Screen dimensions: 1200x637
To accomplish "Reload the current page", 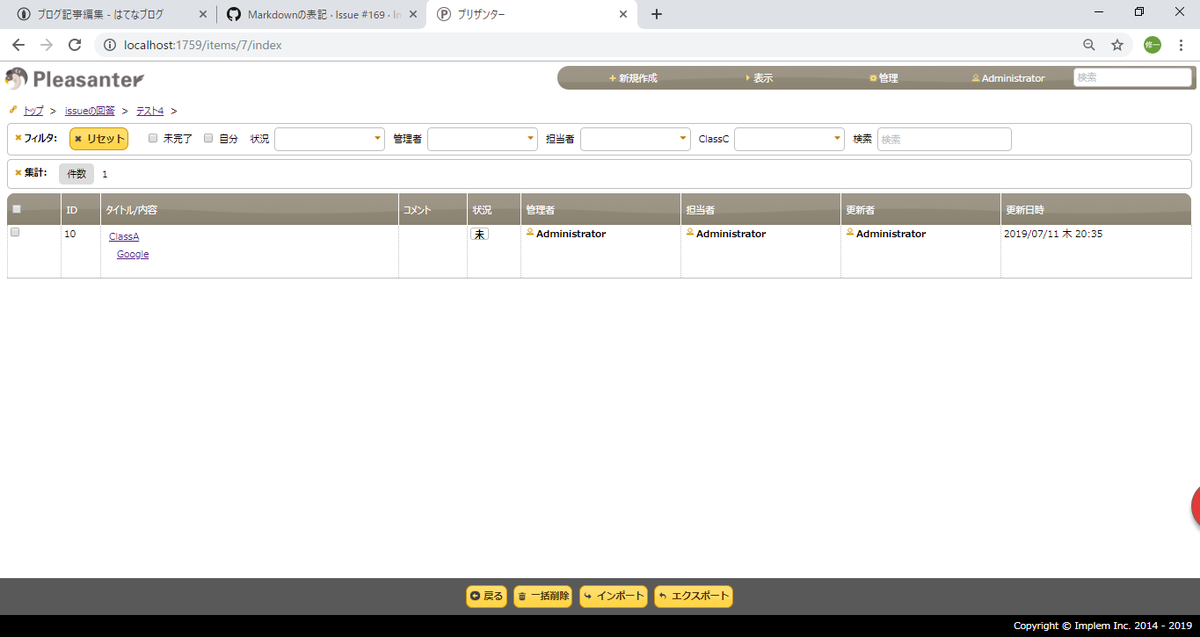I will (x=74, y=45).
